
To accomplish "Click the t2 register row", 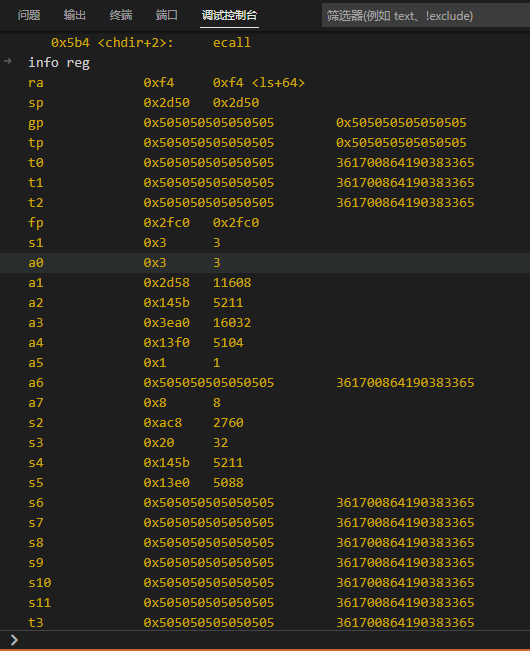I will [265, 203].
